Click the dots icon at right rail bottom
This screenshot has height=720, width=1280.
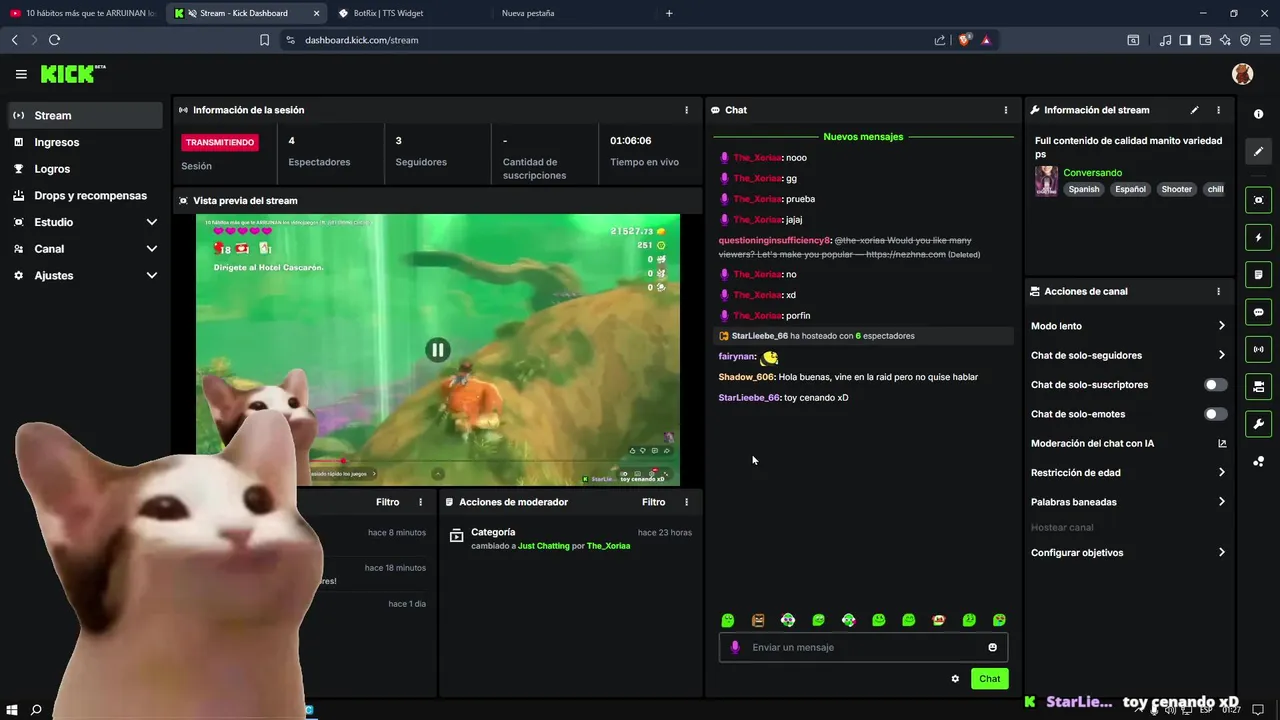[1258, 461]
